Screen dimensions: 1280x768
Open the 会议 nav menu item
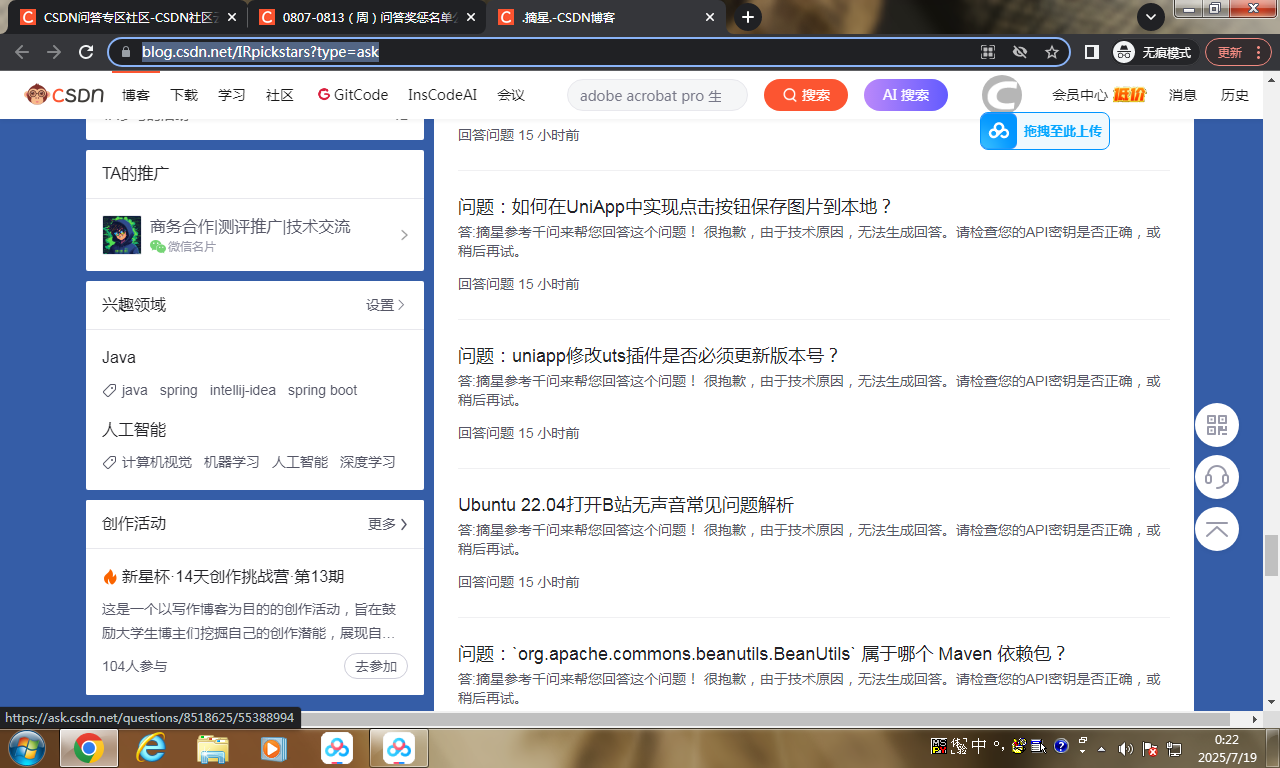(x=511, y=95)
